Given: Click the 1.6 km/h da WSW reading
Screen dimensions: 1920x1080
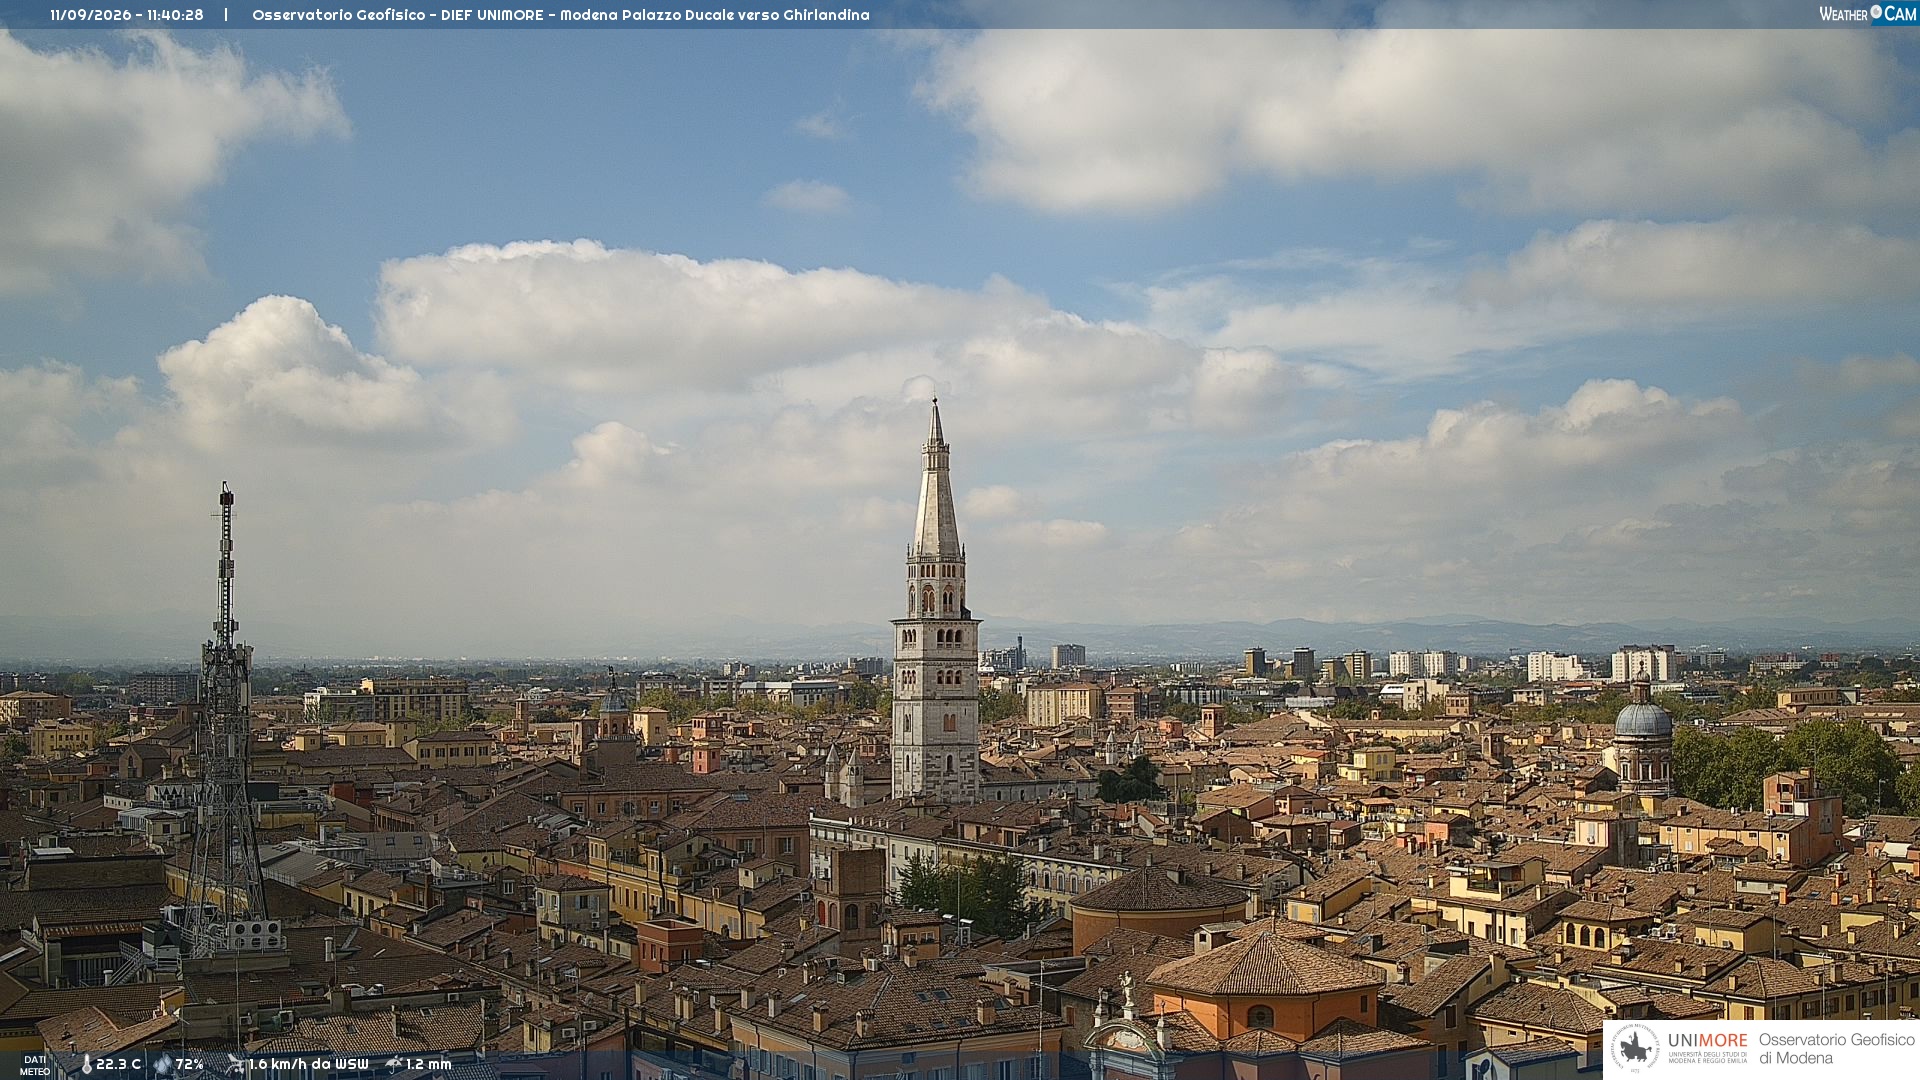Looking at the screenshot, I should pyautogui.click(x=308, y=1064).
